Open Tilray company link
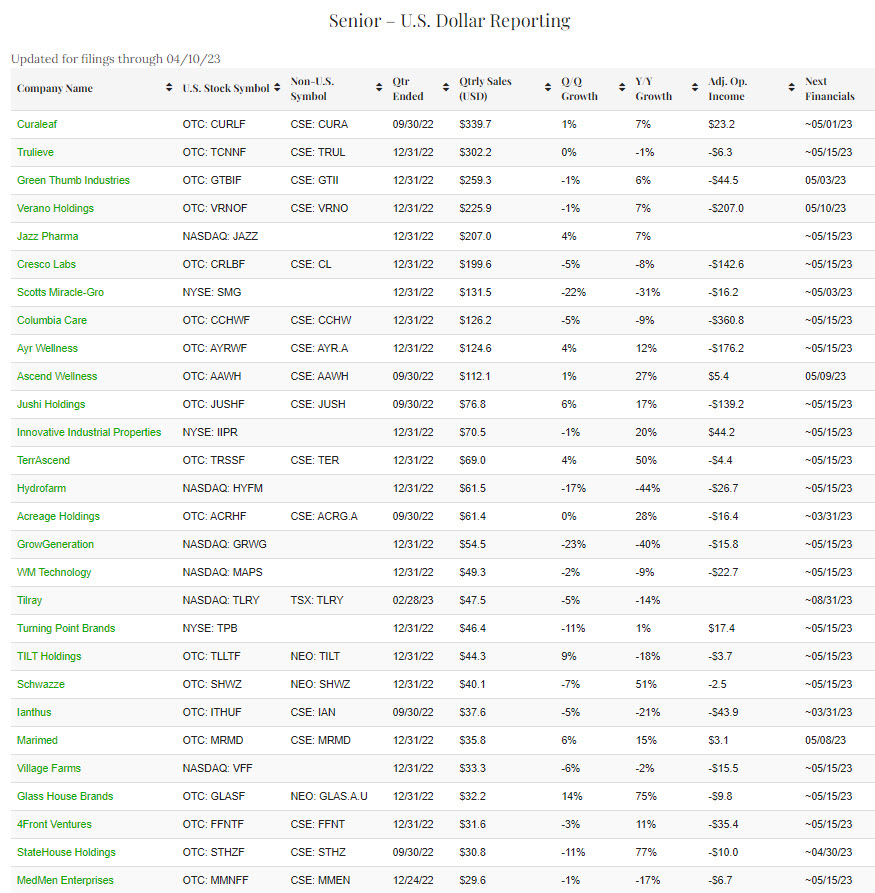 [30, 600]
